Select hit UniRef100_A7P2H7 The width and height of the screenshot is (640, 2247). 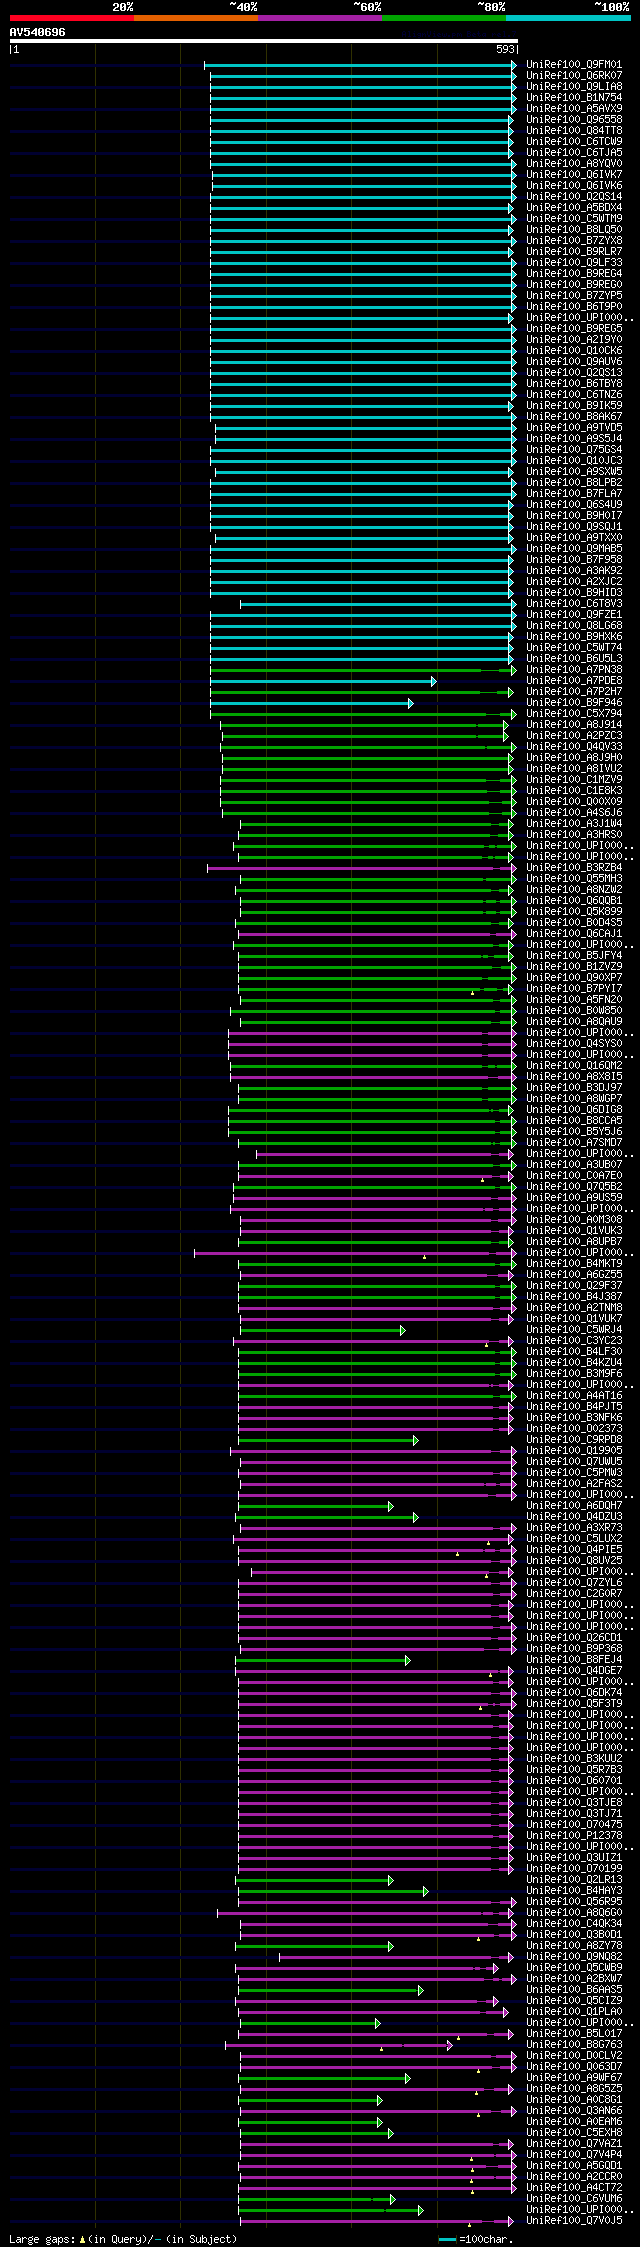click(574, 692)
